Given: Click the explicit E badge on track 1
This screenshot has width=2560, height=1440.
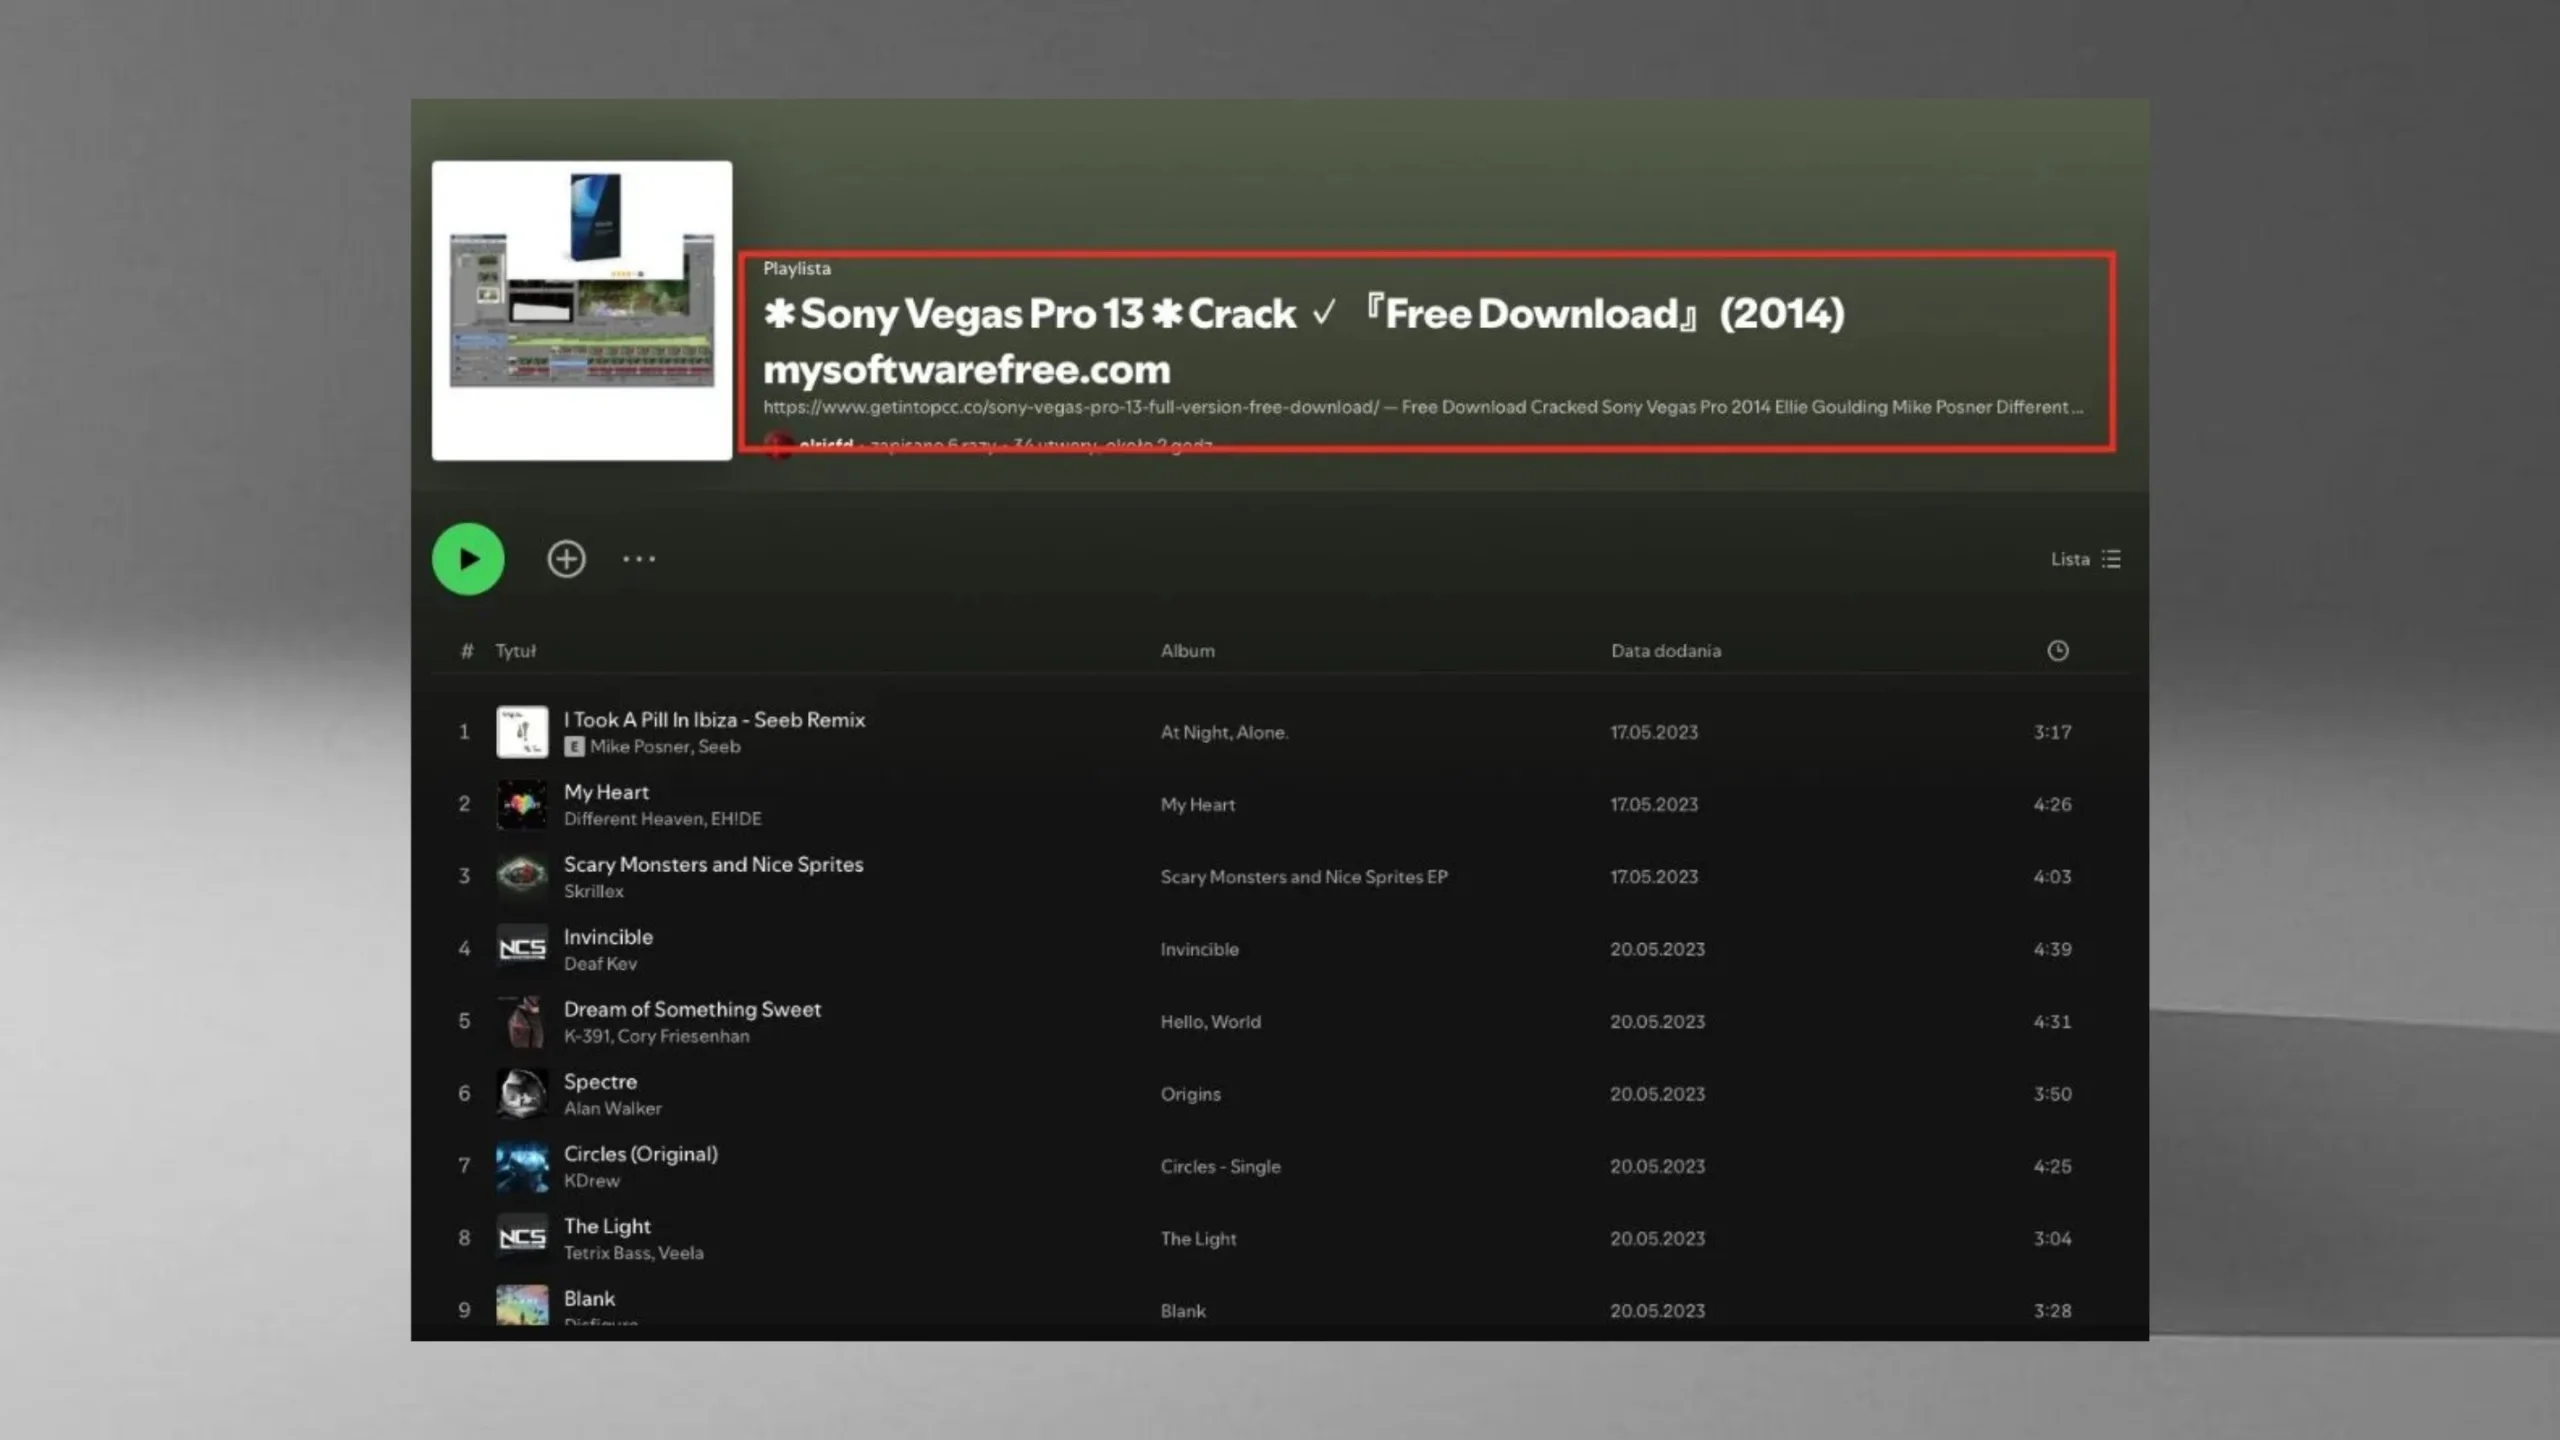Looking at the screenshot, I should click(x=574, y=747).
